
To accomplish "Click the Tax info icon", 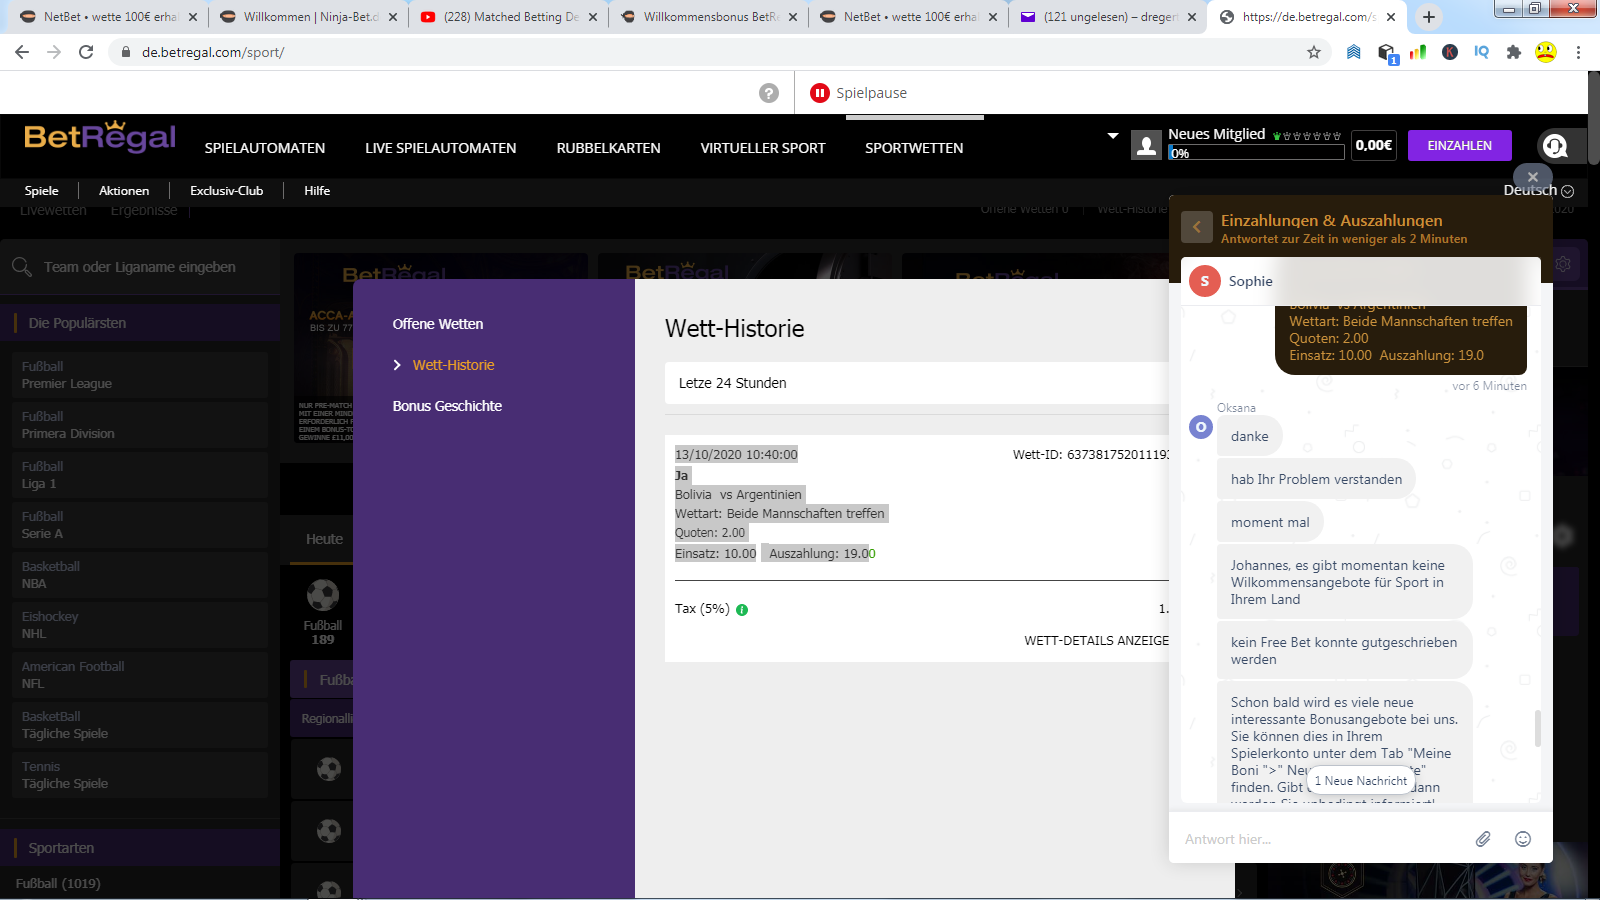I will point(742,609).
